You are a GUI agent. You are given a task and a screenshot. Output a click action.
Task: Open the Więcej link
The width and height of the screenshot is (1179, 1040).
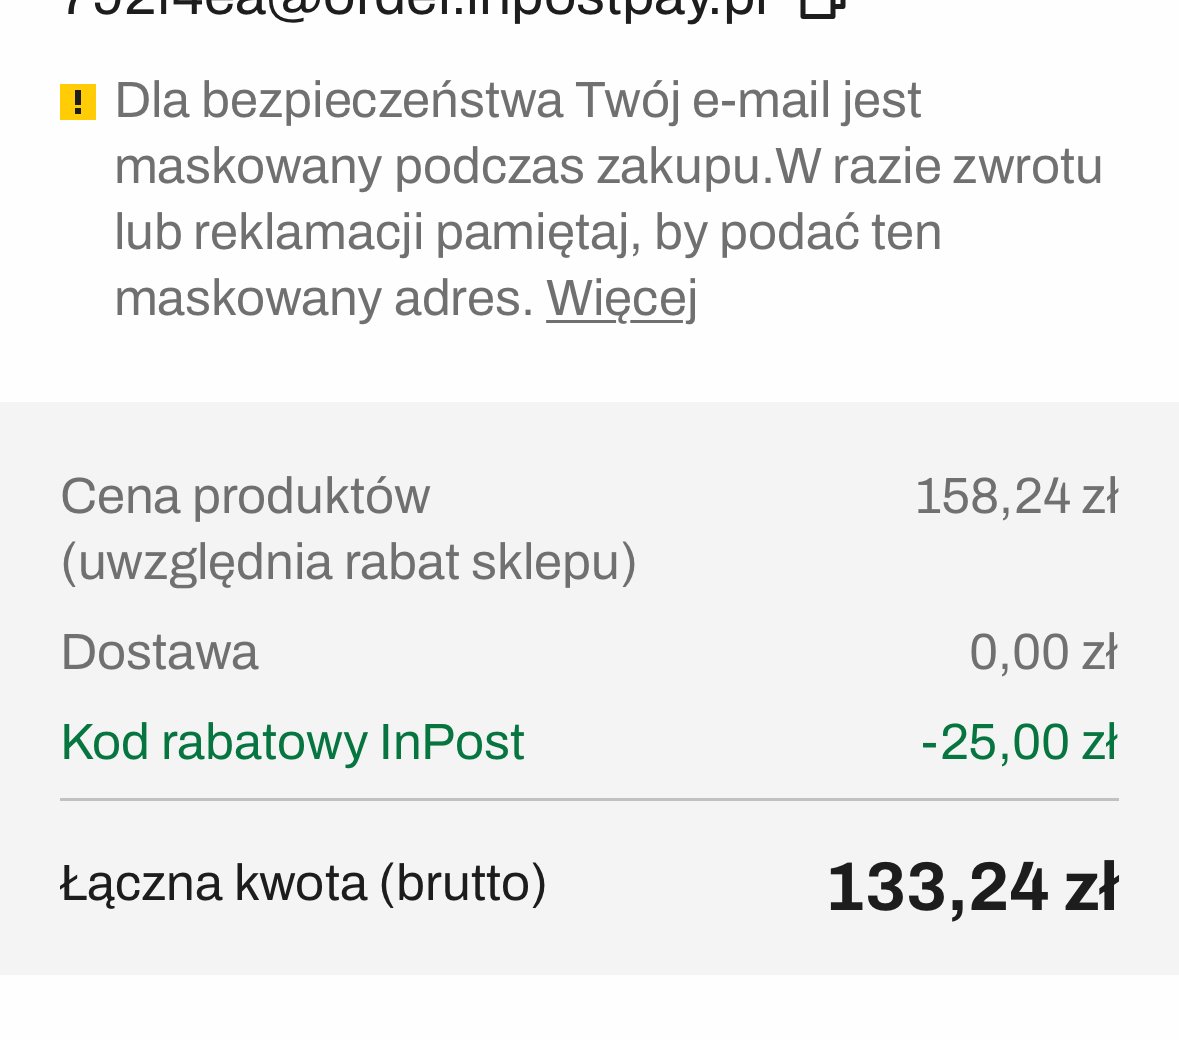pyautogui.click(x=622, y=299)
